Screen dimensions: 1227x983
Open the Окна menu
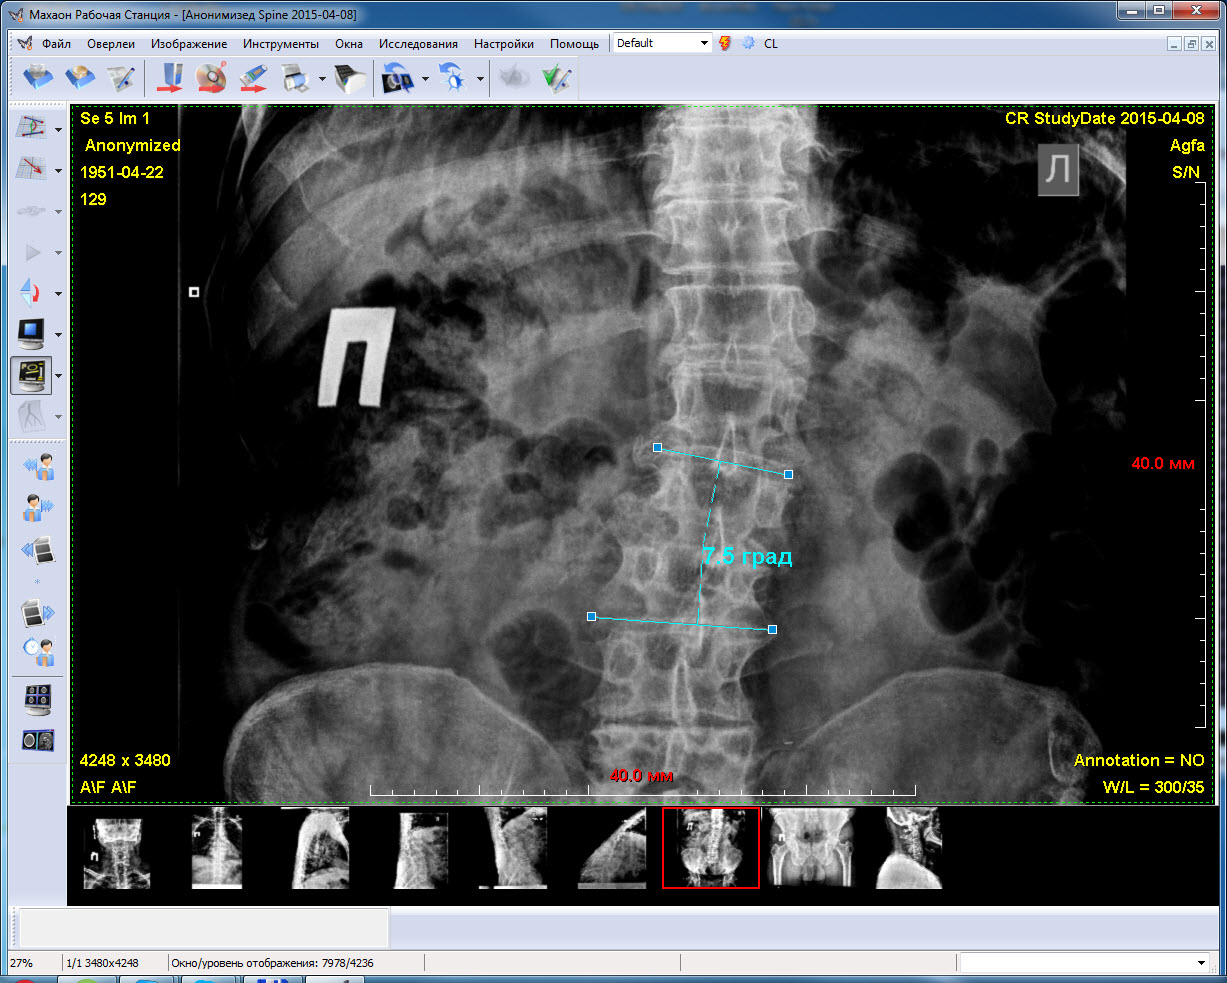pos(349,44)
